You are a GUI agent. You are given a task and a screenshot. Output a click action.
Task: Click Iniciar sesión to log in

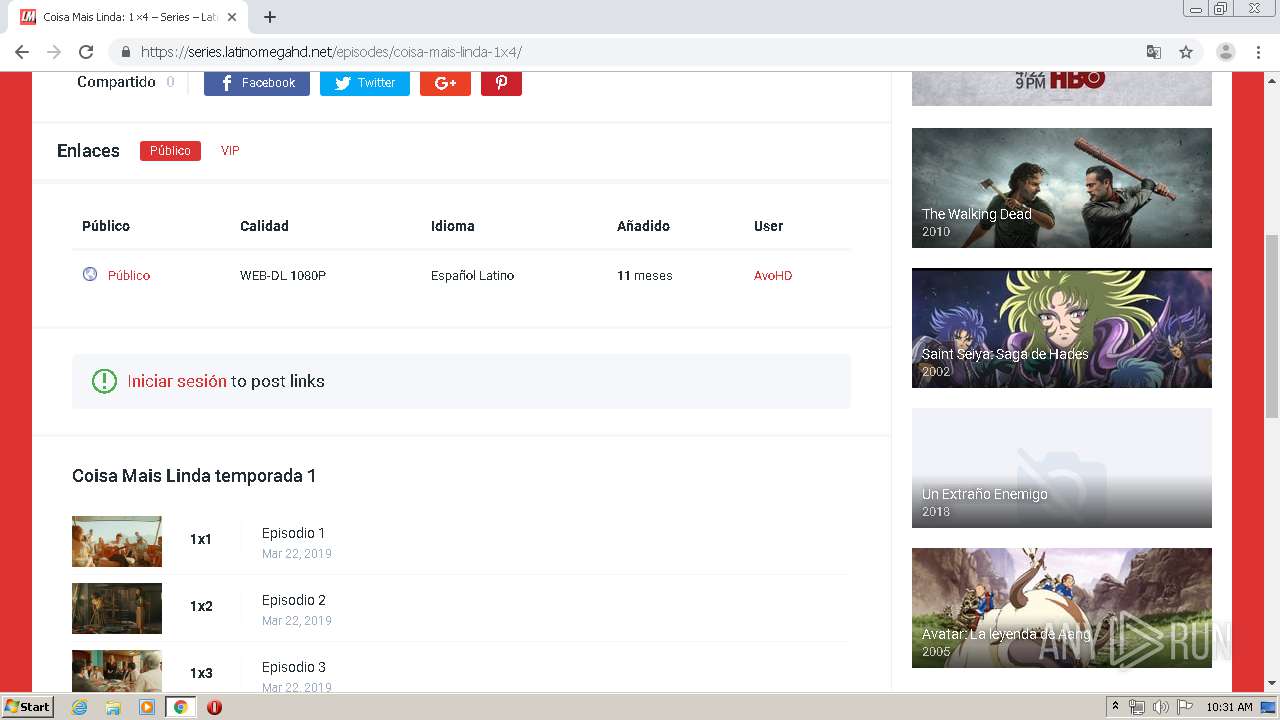(x=177, y=381)
